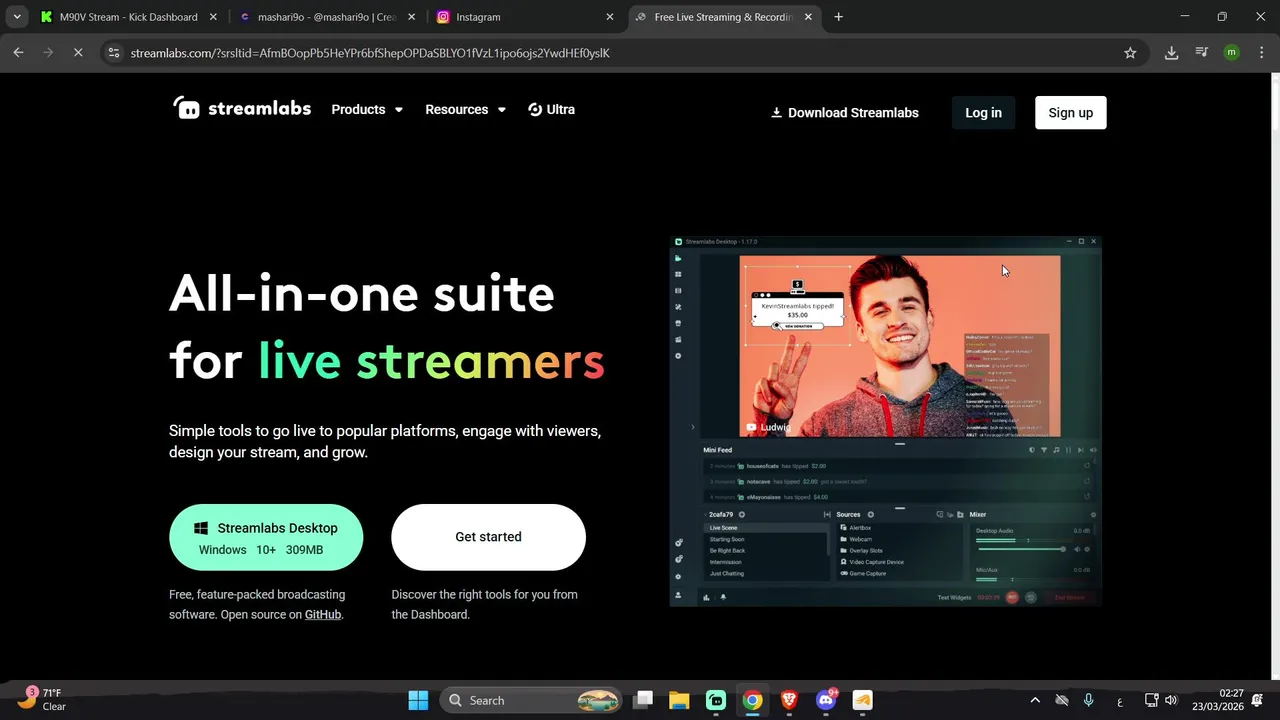Open the green 'm' profile avatar
Screen dimensions: 1280x720
point(1231,53)
